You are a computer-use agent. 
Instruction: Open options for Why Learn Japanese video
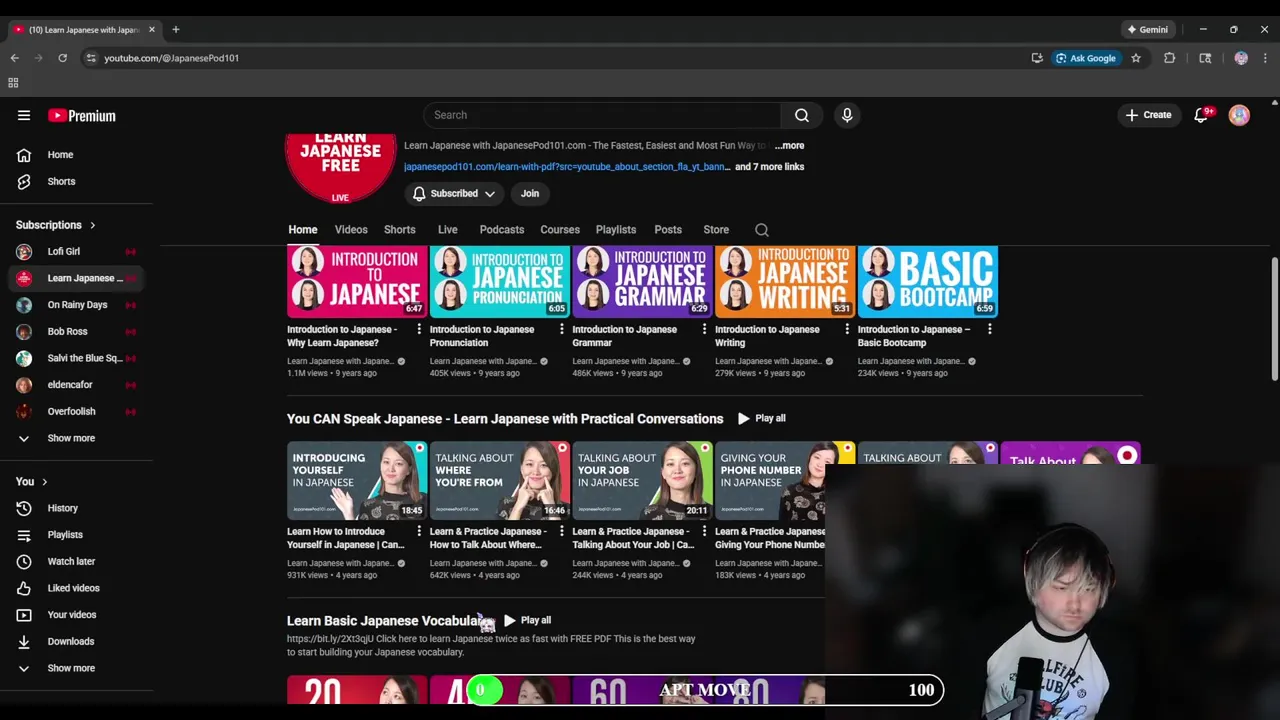[419, 329]
